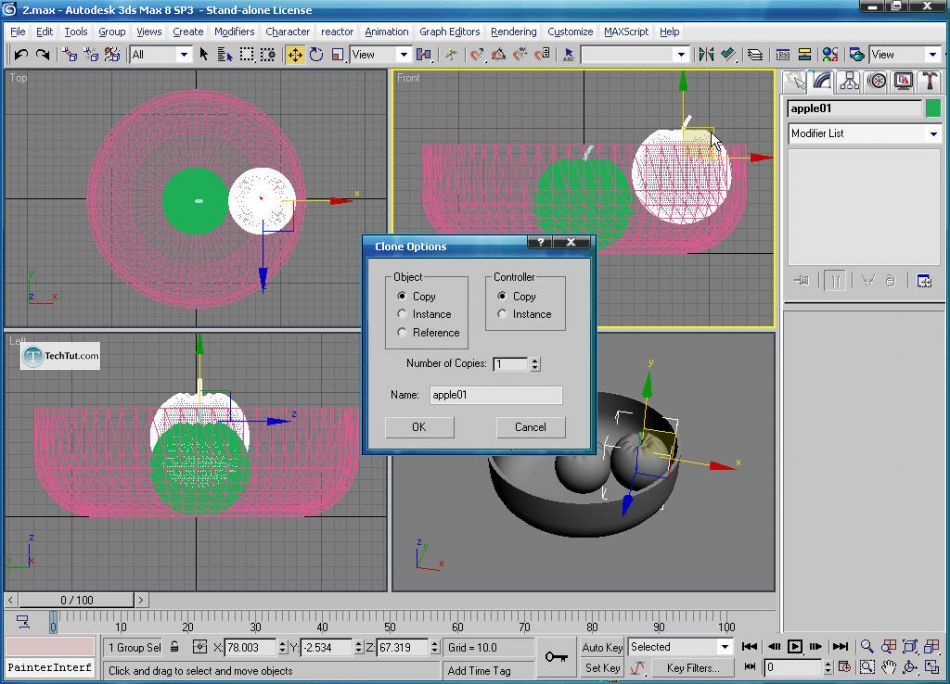Select the Bind to Space Warp tool
The width and height of the screenshot is (950, 684).
pos(112,55)
